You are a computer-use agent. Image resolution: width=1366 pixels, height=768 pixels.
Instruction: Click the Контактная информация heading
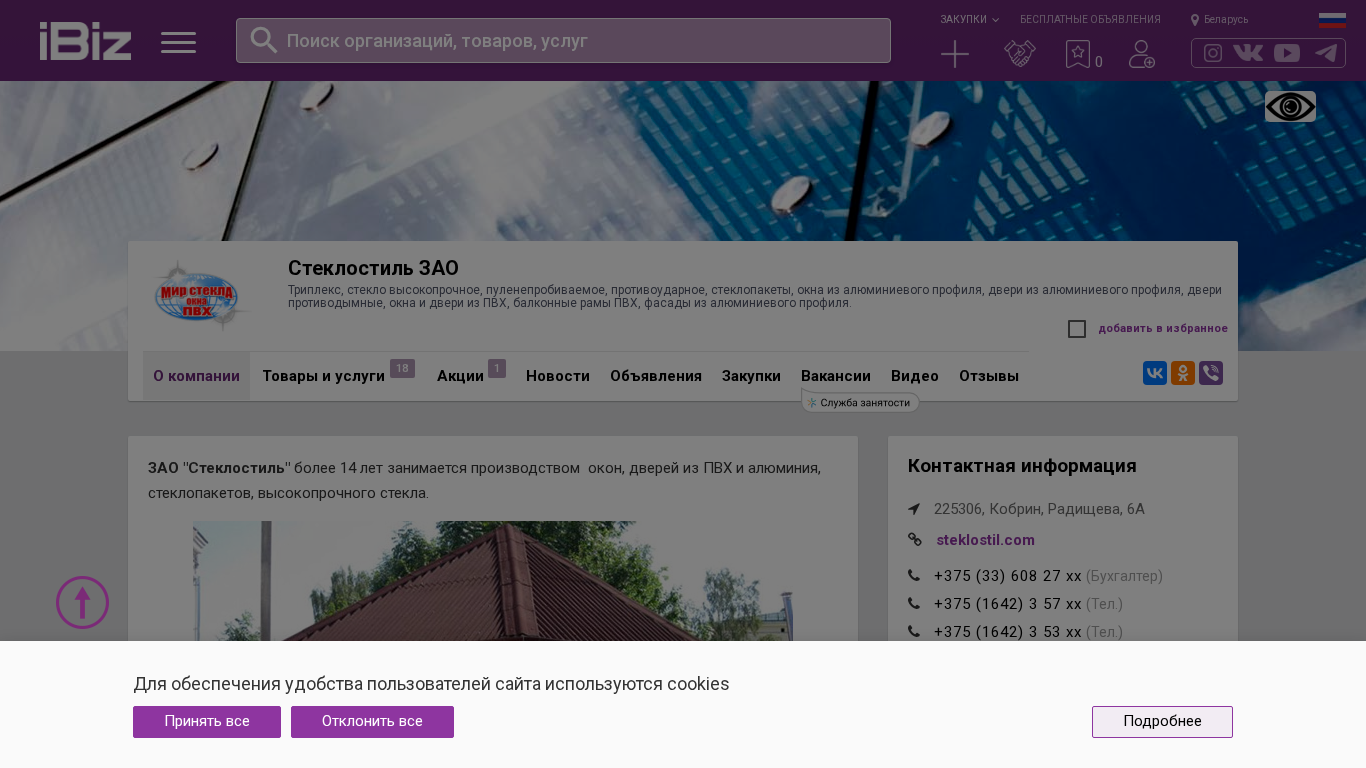(1022, 466)
